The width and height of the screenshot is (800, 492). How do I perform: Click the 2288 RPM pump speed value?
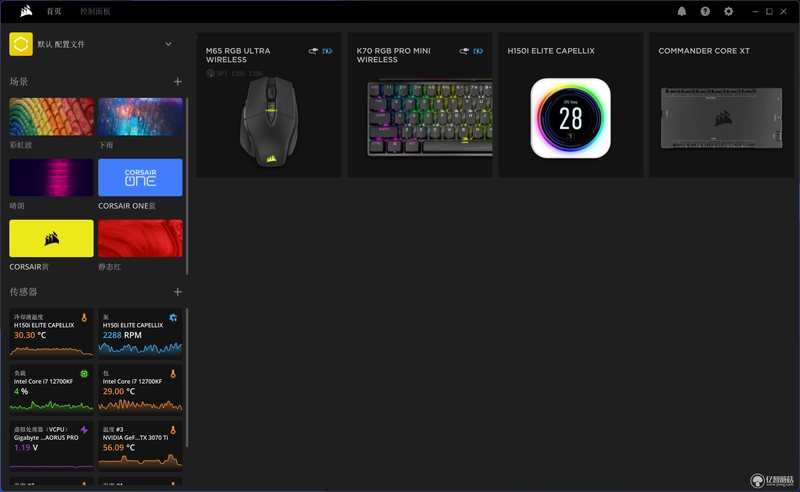point(122,335)
